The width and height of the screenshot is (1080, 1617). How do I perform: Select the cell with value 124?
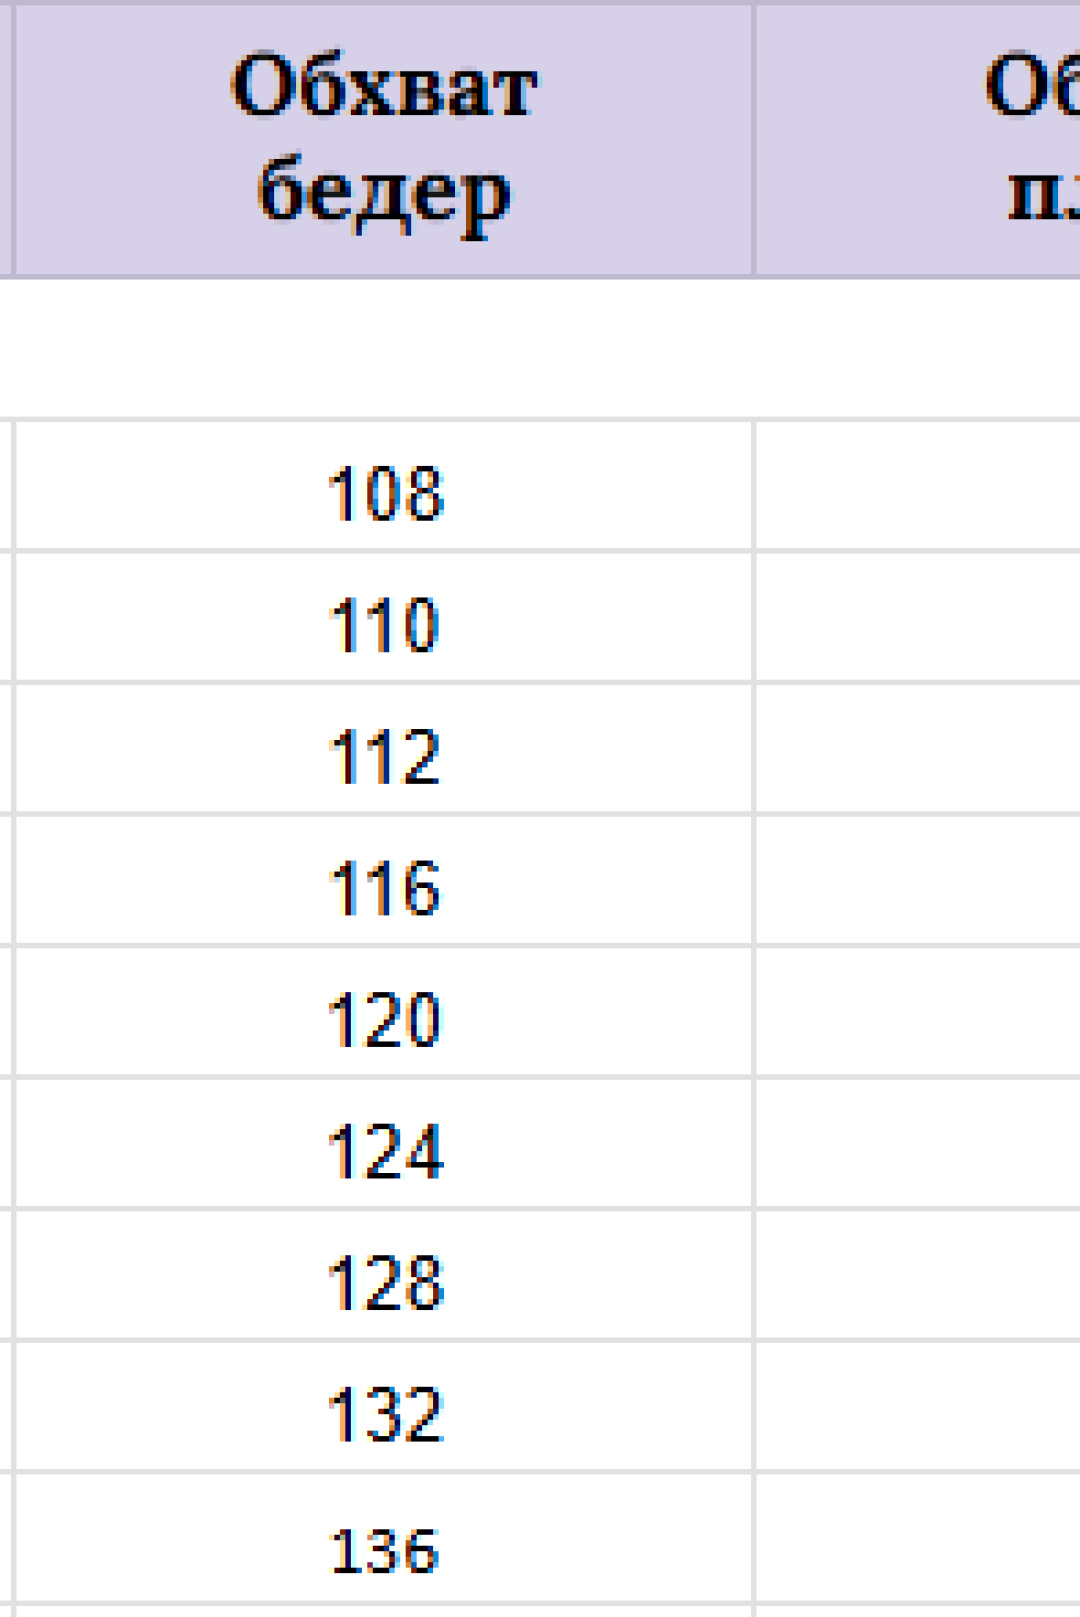pos(384,1143)
